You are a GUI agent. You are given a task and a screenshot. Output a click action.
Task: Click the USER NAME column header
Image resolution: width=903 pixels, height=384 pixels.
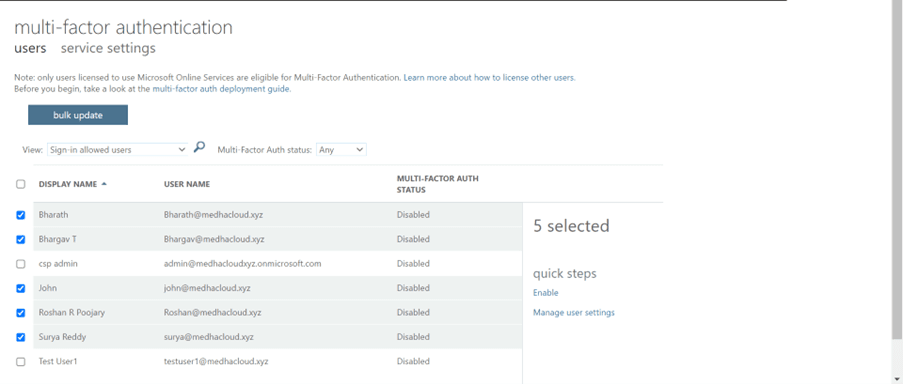pos(187,184)
